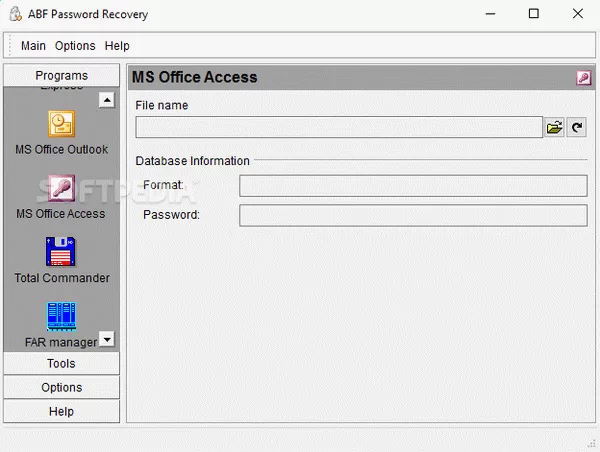This screenshot has width=600, height=452.
Task: Expand the Help sidebar section
Action: coord(61,411)
